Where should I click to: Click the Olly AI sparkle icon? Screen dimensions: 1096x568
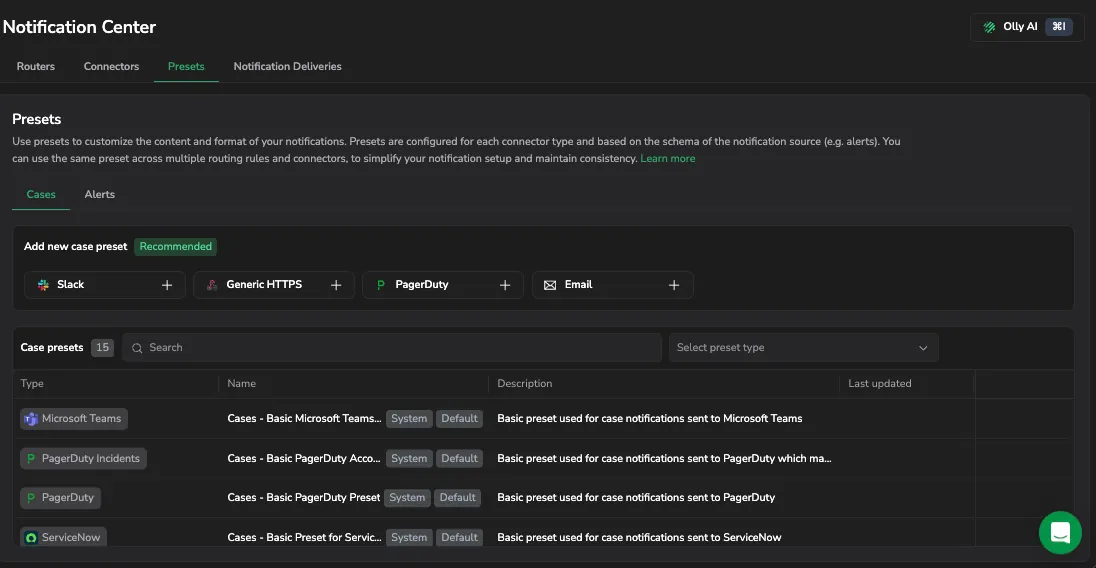(989, 27)
